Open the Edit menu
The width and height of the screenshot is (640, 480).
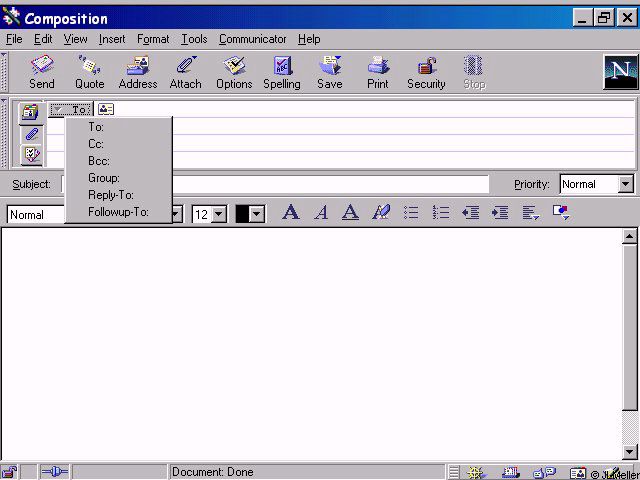point(43,39)
